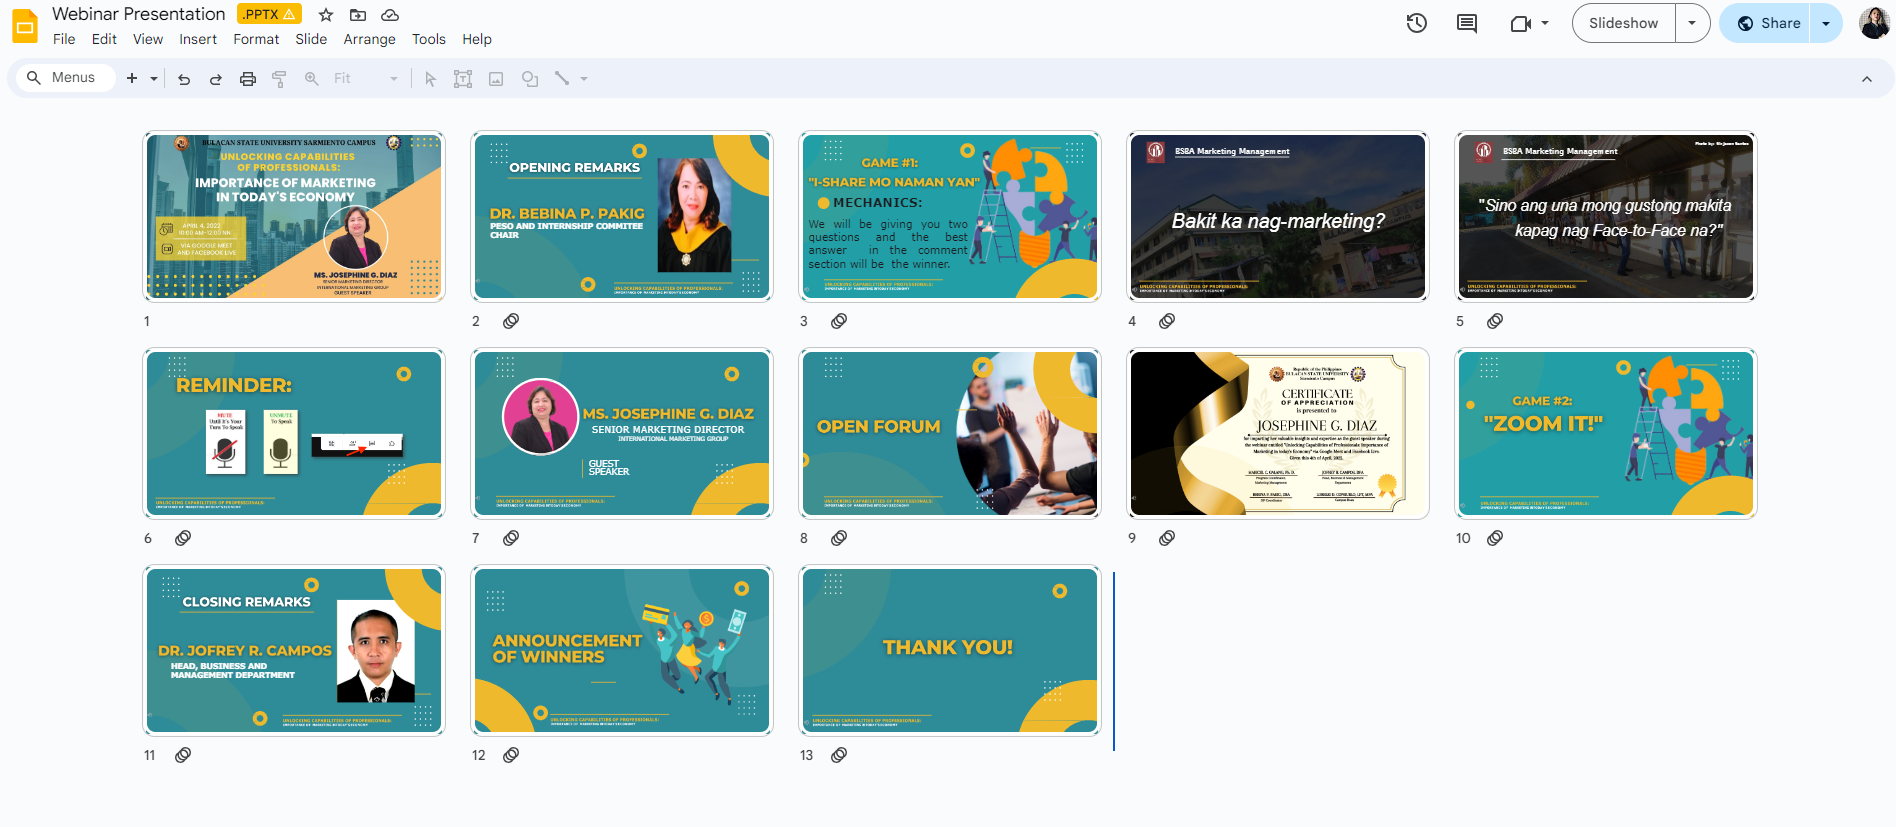The height and width of the screenshot is (827, 1896).
Task: Select the Closing Remarks slide thumbnail
Action: [x=294, y=651]
